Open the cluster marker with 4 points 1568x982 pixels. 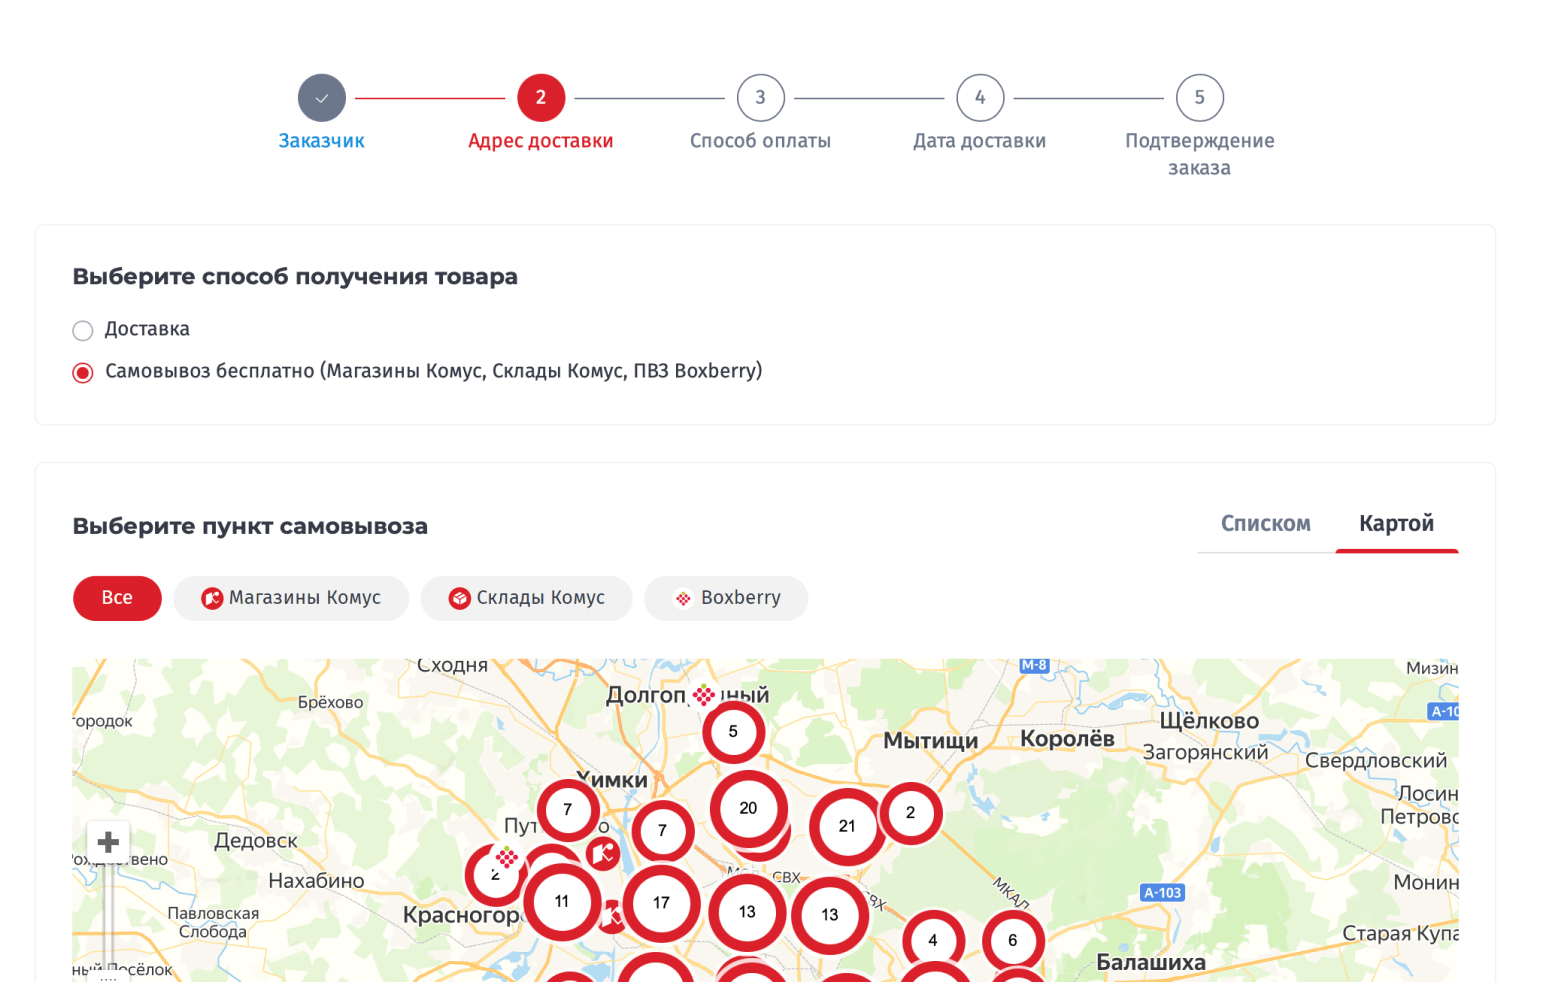click(x=933, y=941)
